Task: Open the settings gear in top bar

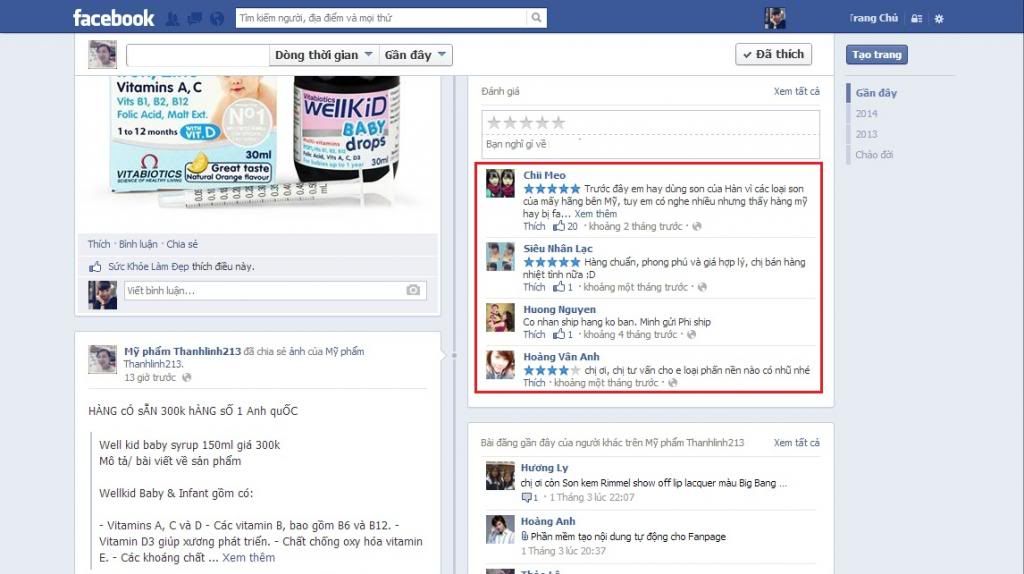Action: (x=939, y=18)
